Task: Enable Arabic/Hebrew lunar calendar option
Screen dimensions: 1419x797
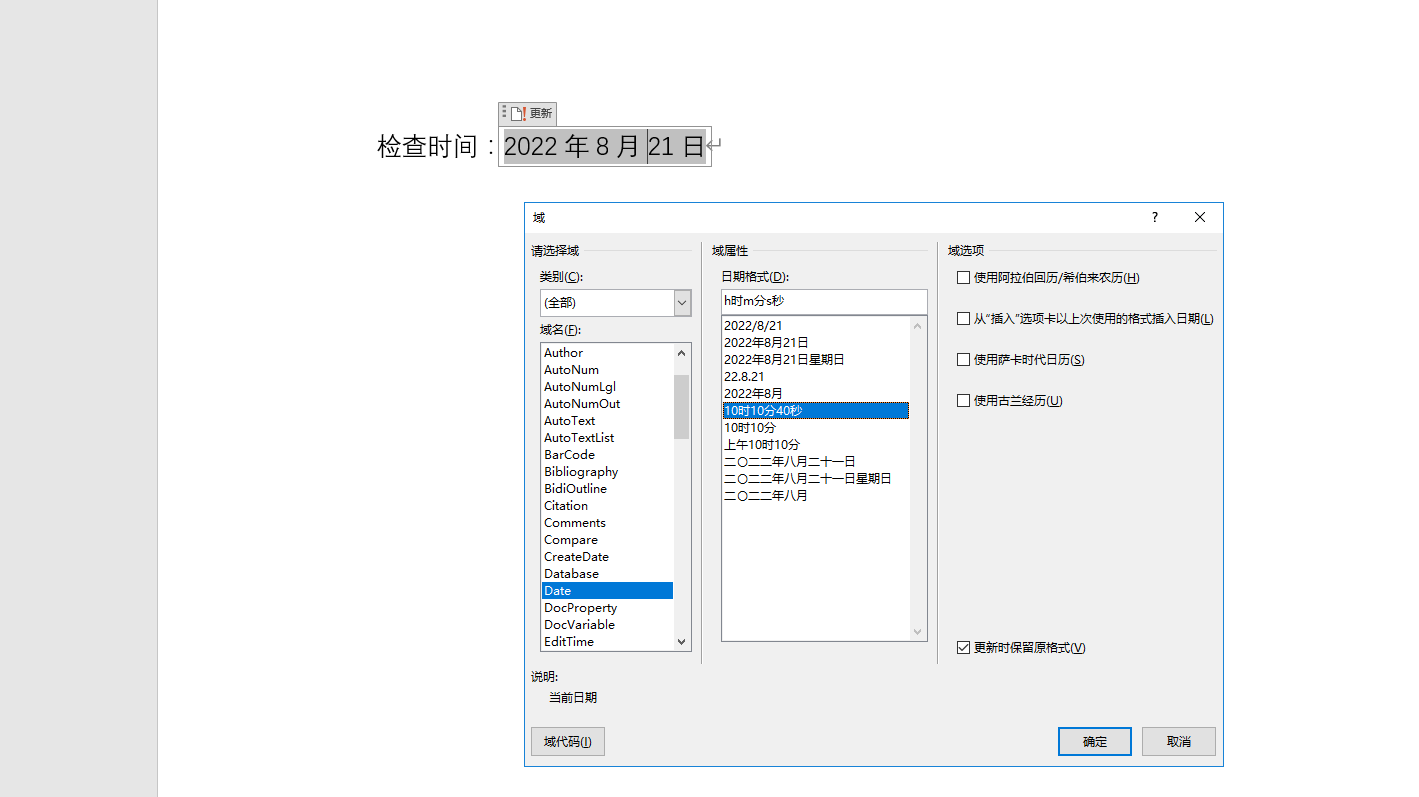Action: pos(1048,278)
